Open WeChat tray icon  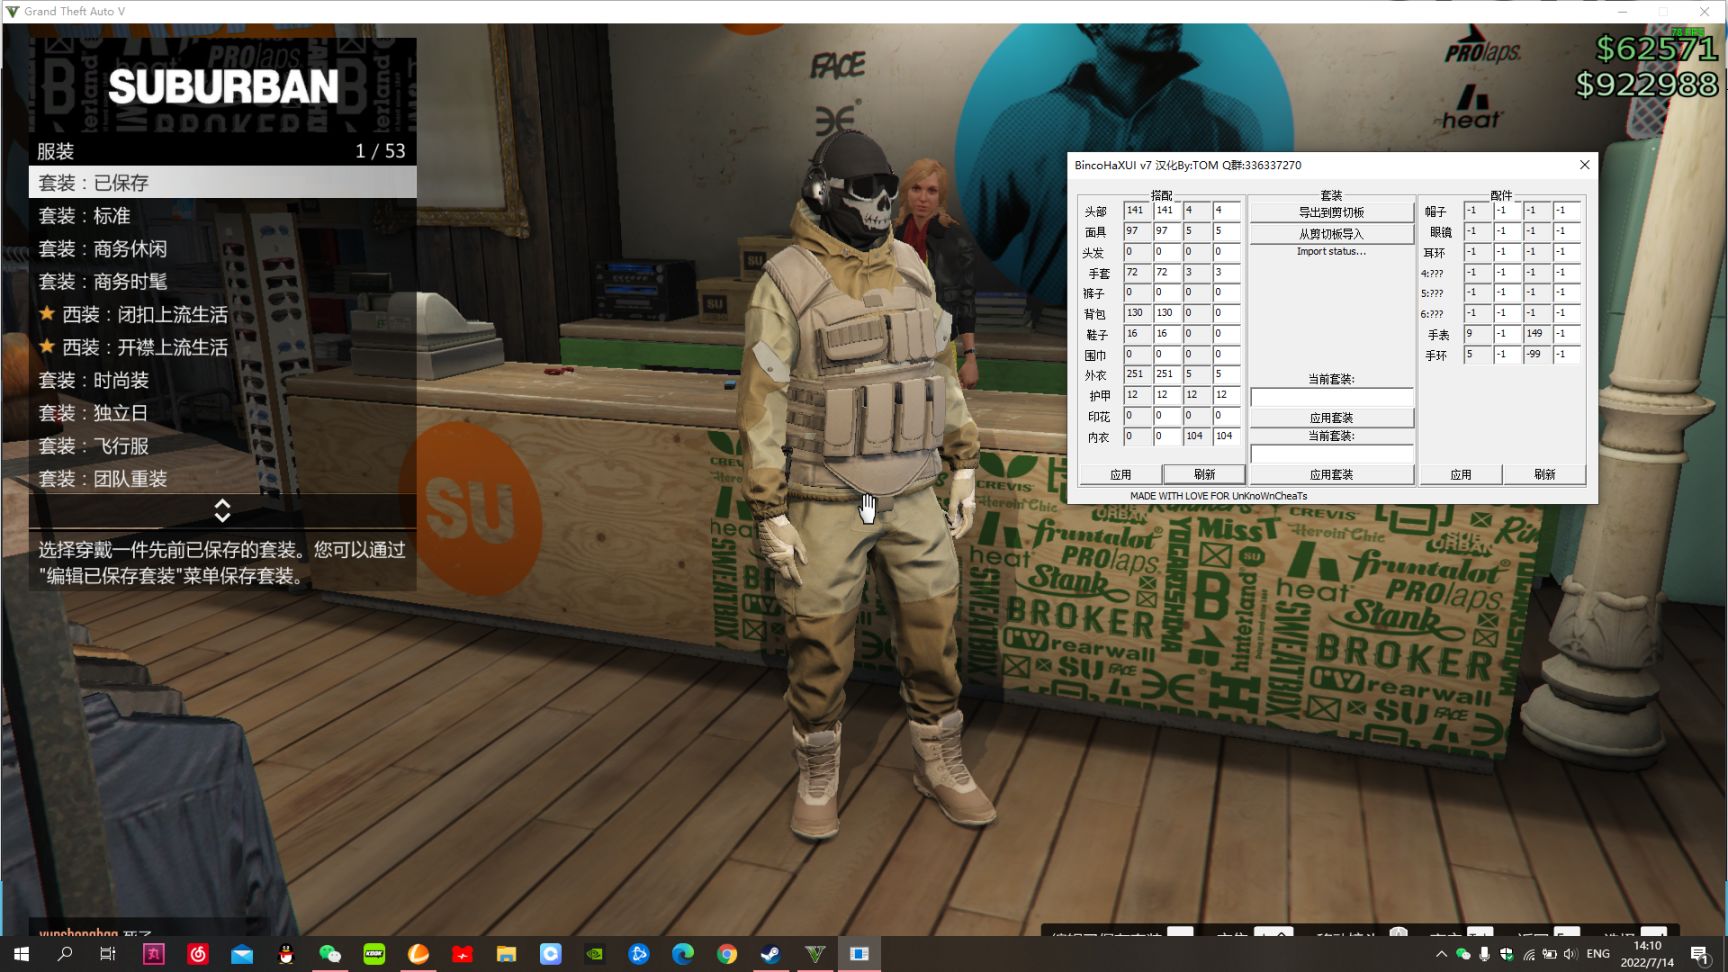[1463, 954]
